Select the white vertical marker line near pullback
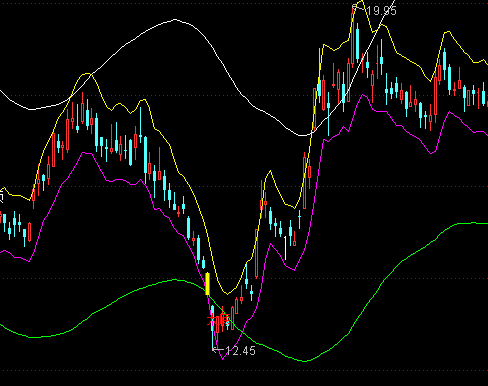Screen dimensions: 488x386 (x=285, y=248)
